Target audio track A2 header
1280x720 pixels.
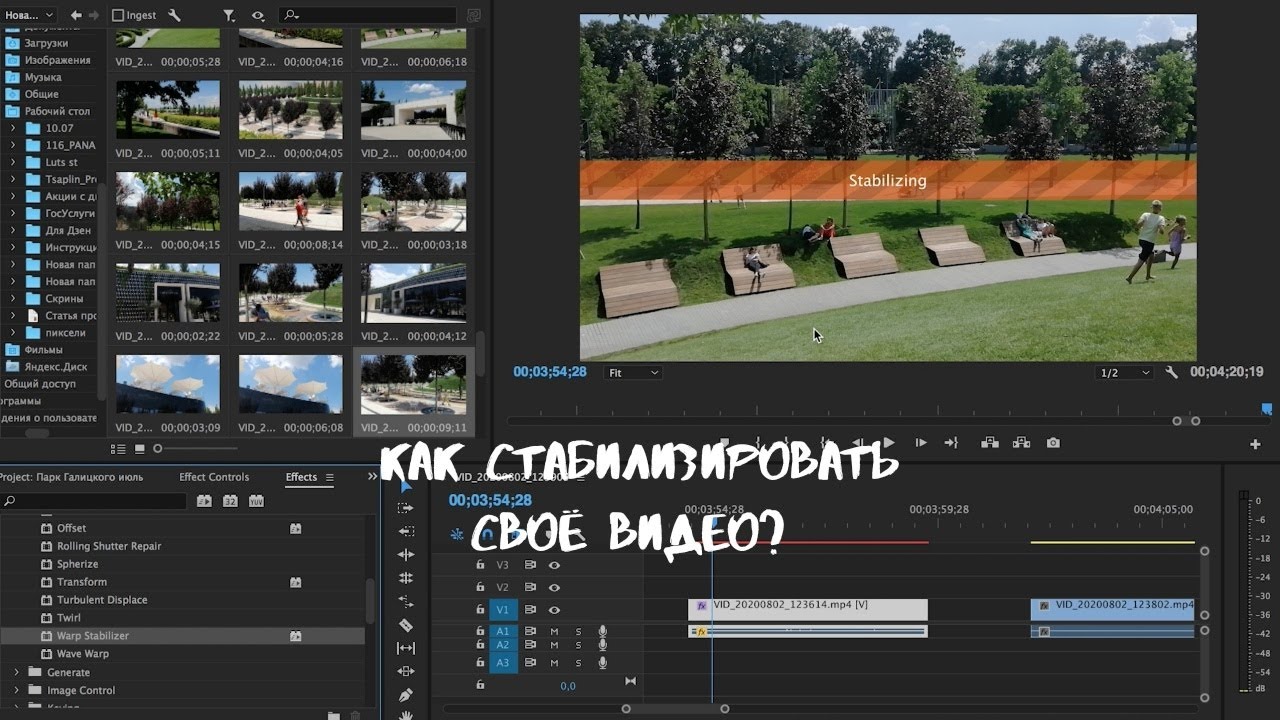click(x=503, y=645)
